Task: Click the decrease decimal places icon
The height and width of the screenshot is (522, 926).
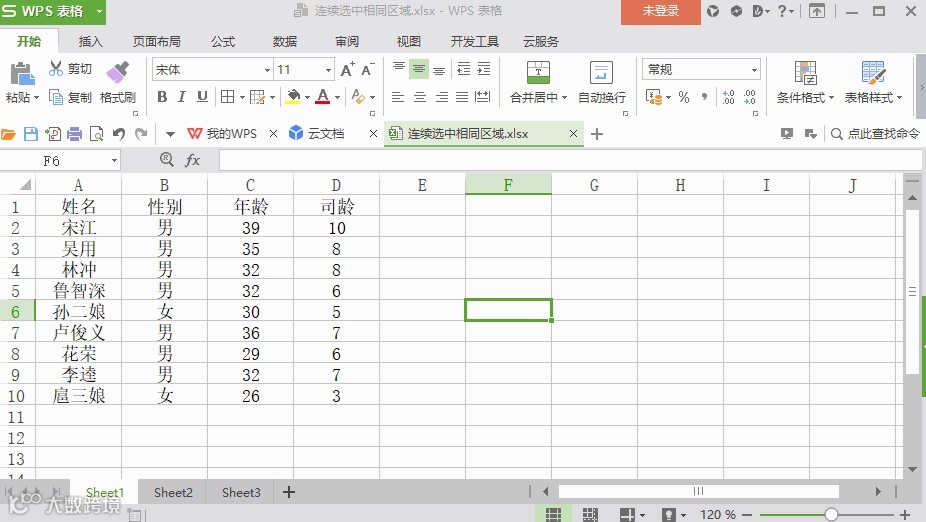Action: point(749,97)
